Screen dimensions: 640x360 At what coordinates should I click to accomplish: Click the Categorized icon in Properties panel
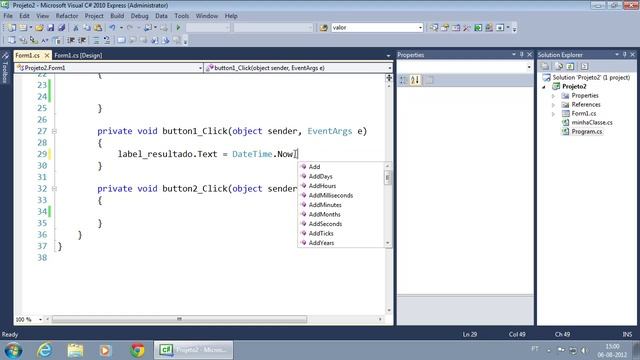(403, 80)
